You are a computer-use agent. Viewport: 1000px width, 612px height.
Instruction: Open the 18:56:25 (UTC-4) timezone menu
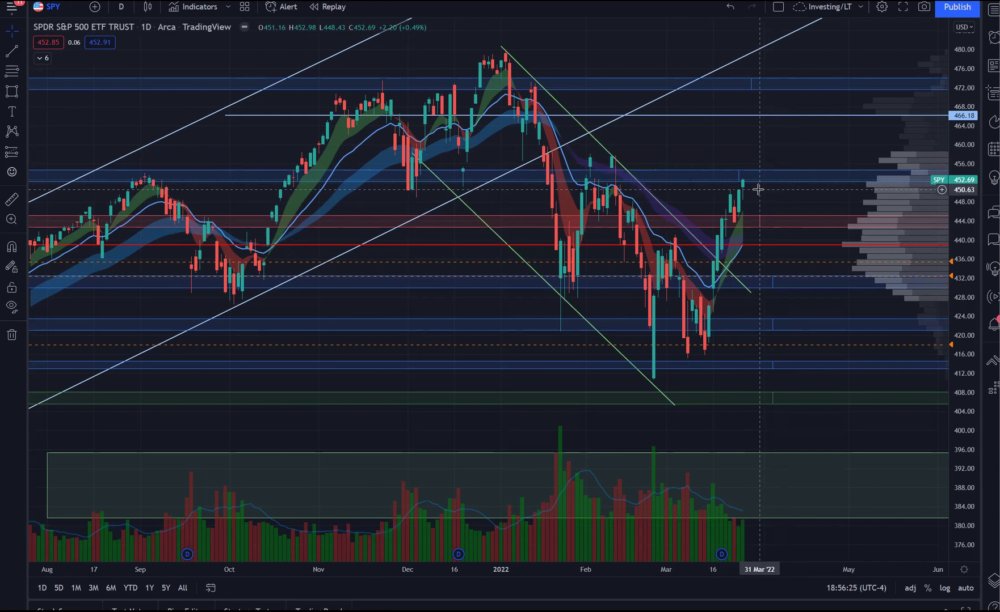tap(856, 588)
